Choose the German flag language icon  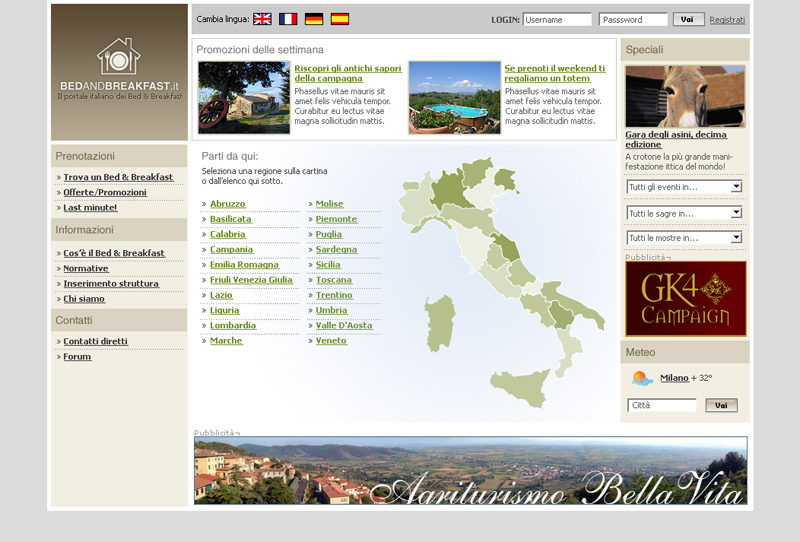coord(314,19)
